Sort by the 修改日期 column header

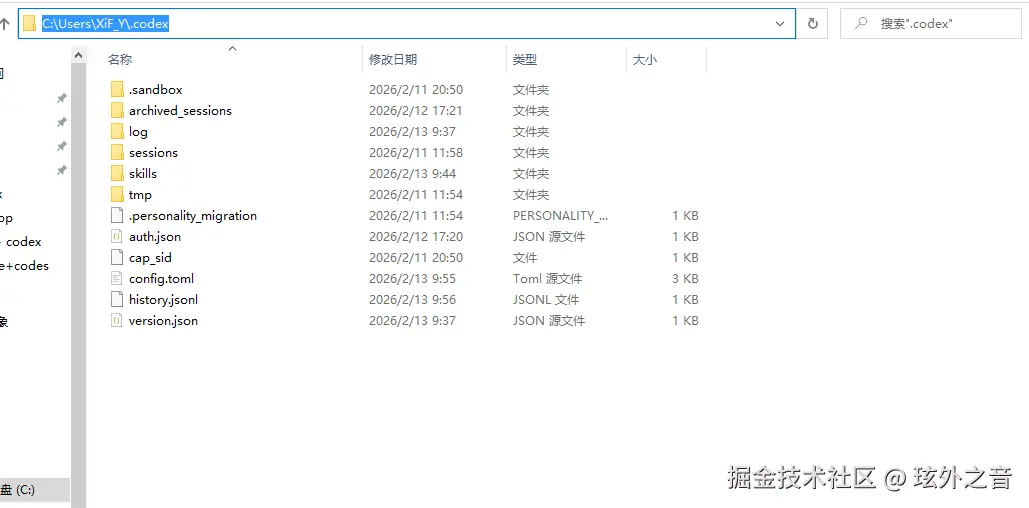[393, 60]
